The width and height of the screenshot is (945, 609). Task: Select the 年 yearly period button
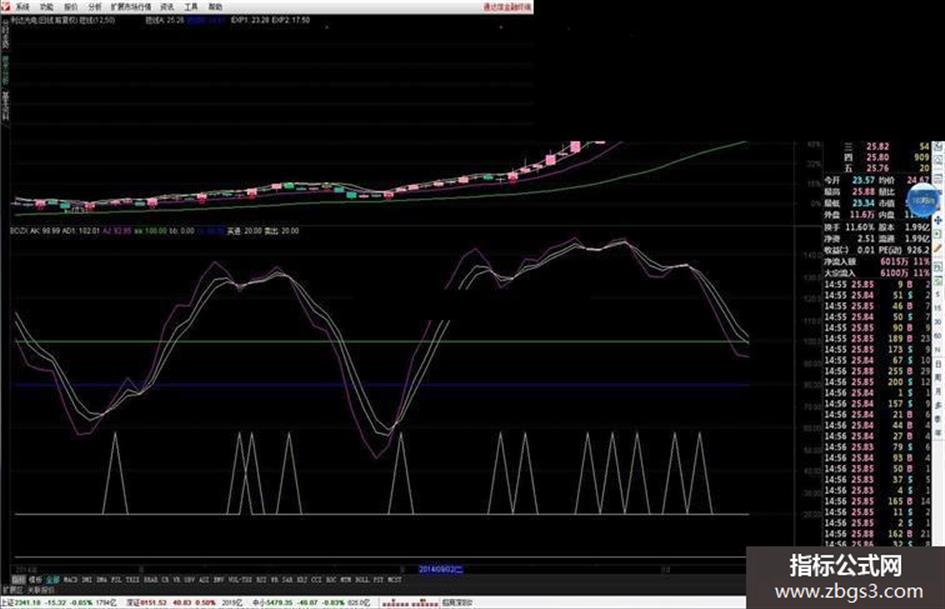[938, 433]
